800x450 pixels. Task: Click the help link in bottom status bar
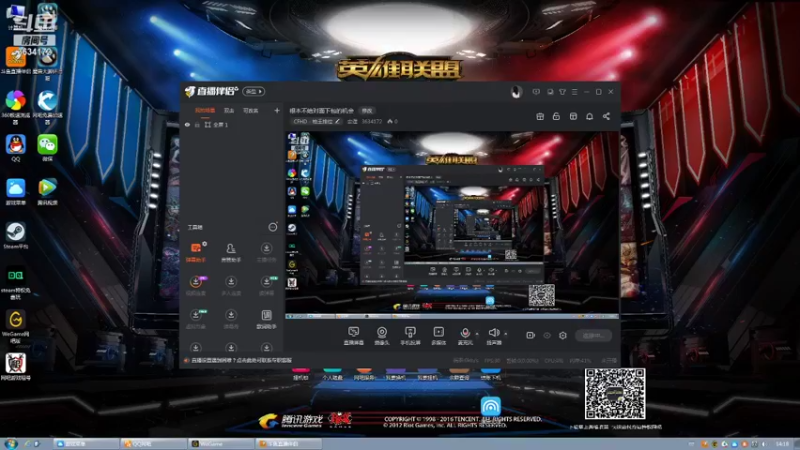(x=241, y=360)
